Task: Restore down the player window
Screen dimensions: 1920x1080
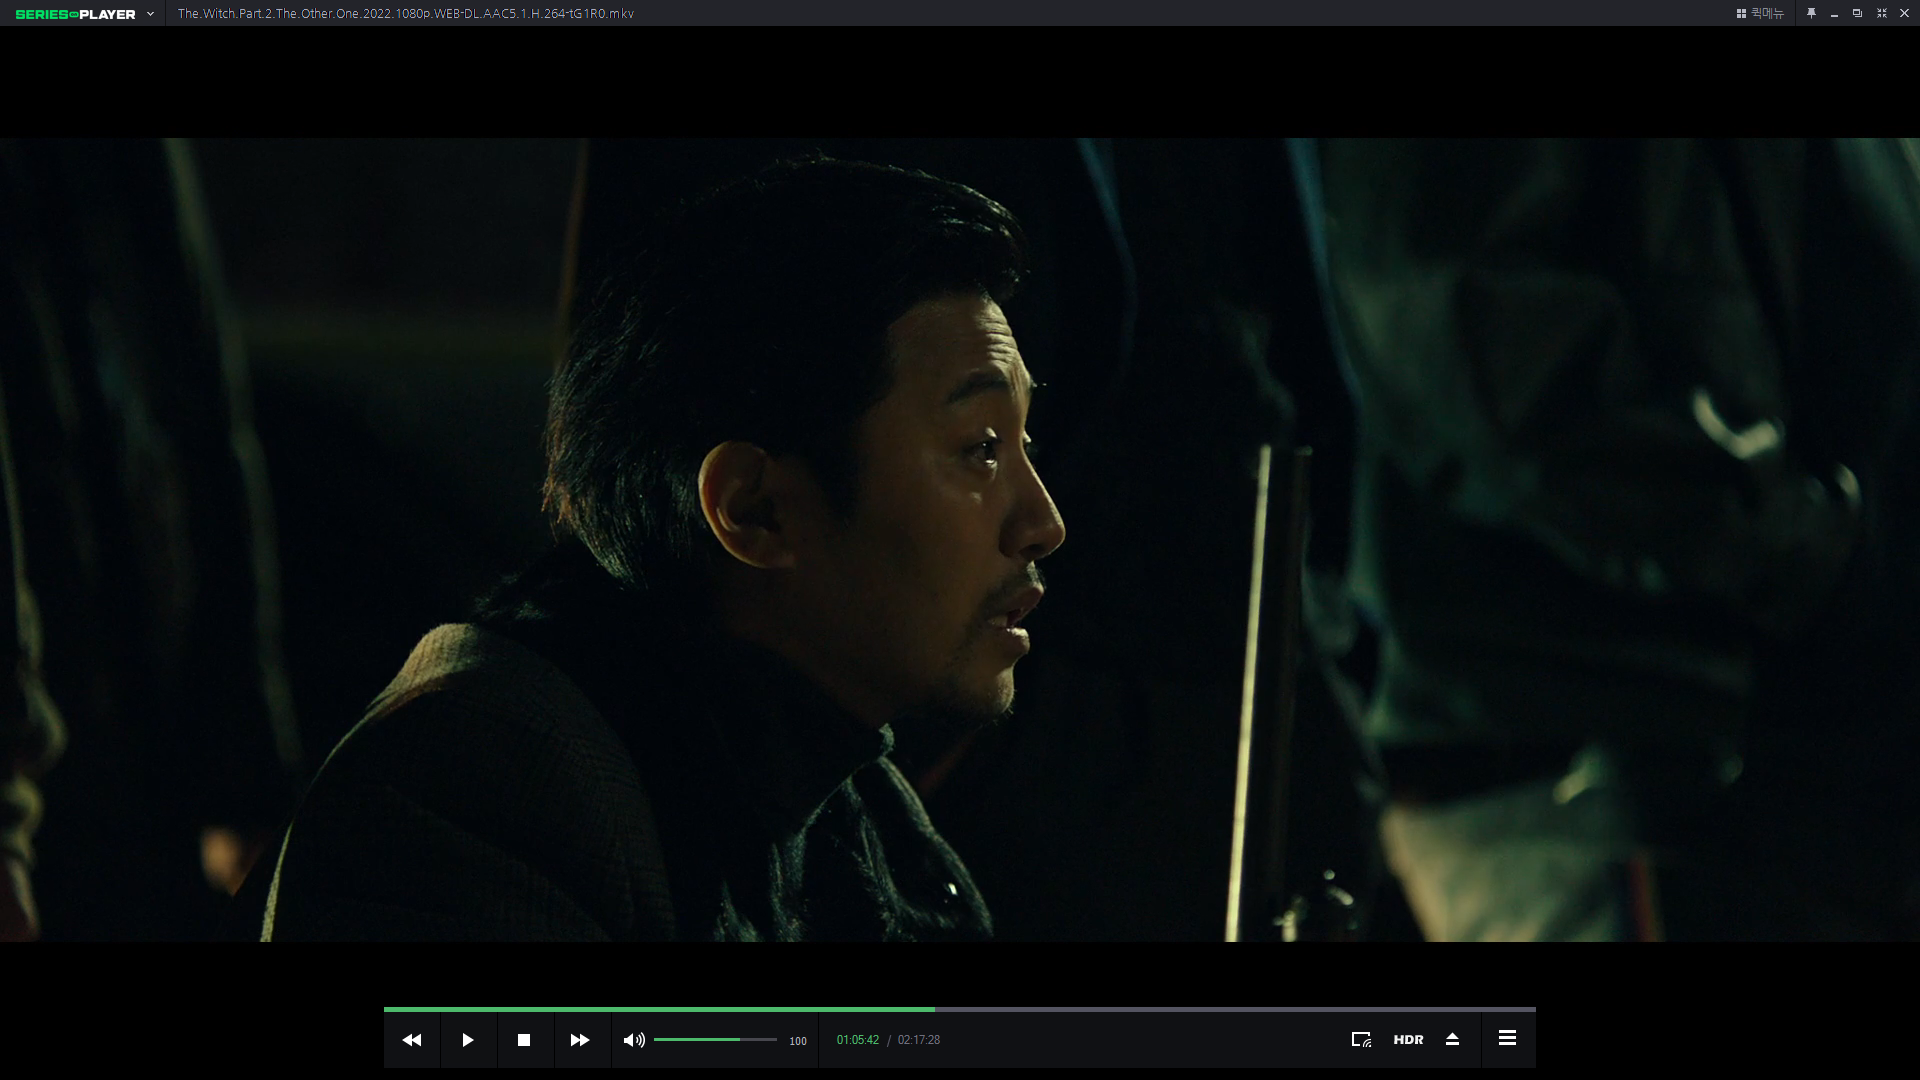Action: (x=1857, y=13)
